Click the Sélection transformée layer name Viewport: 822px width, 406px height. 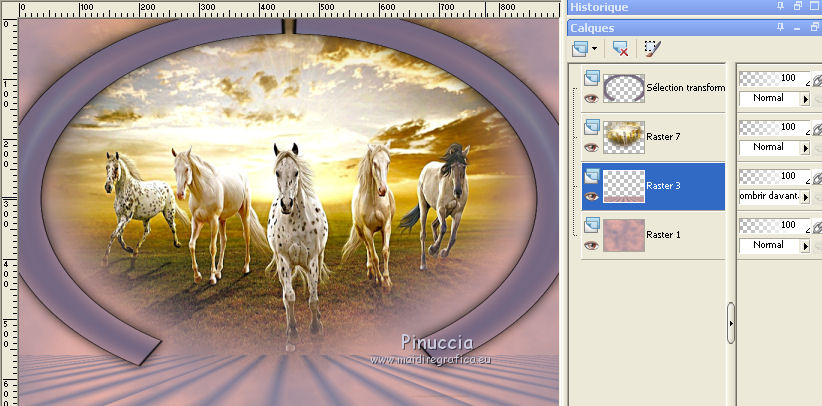686,88
